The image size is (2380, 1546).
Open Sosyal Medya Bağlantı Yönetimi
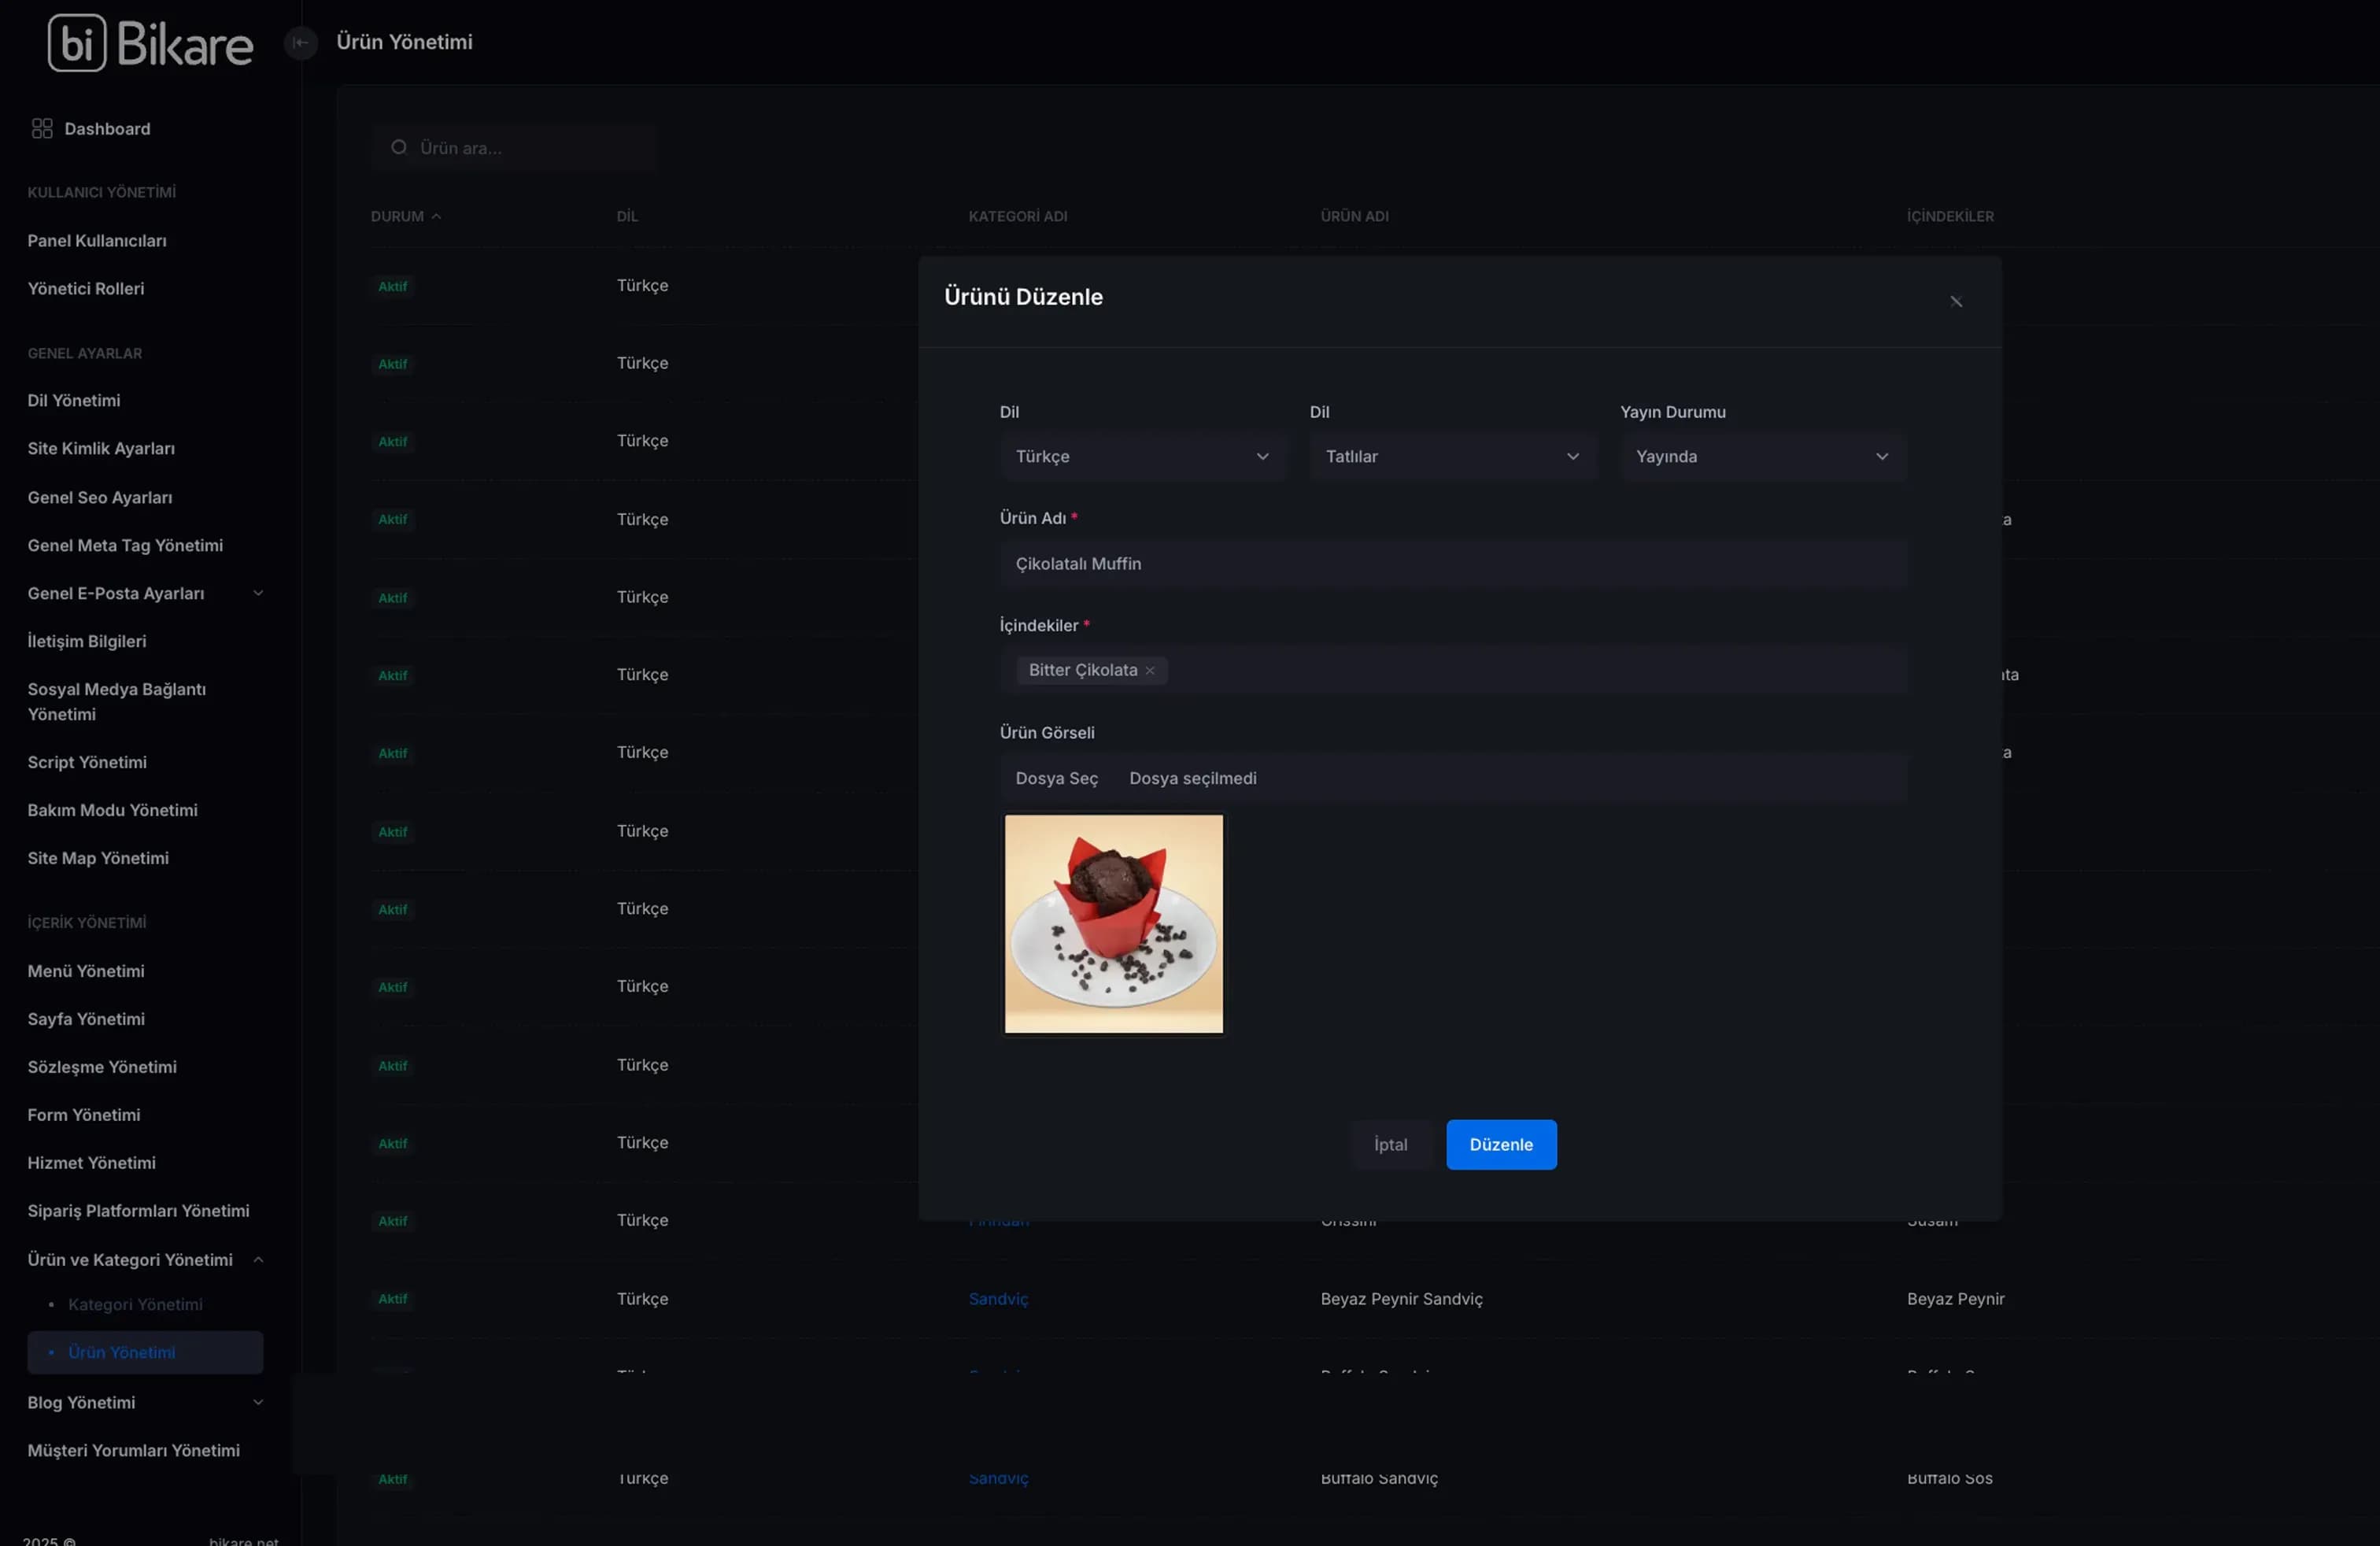pyautogui.click(x=117, y=702)
